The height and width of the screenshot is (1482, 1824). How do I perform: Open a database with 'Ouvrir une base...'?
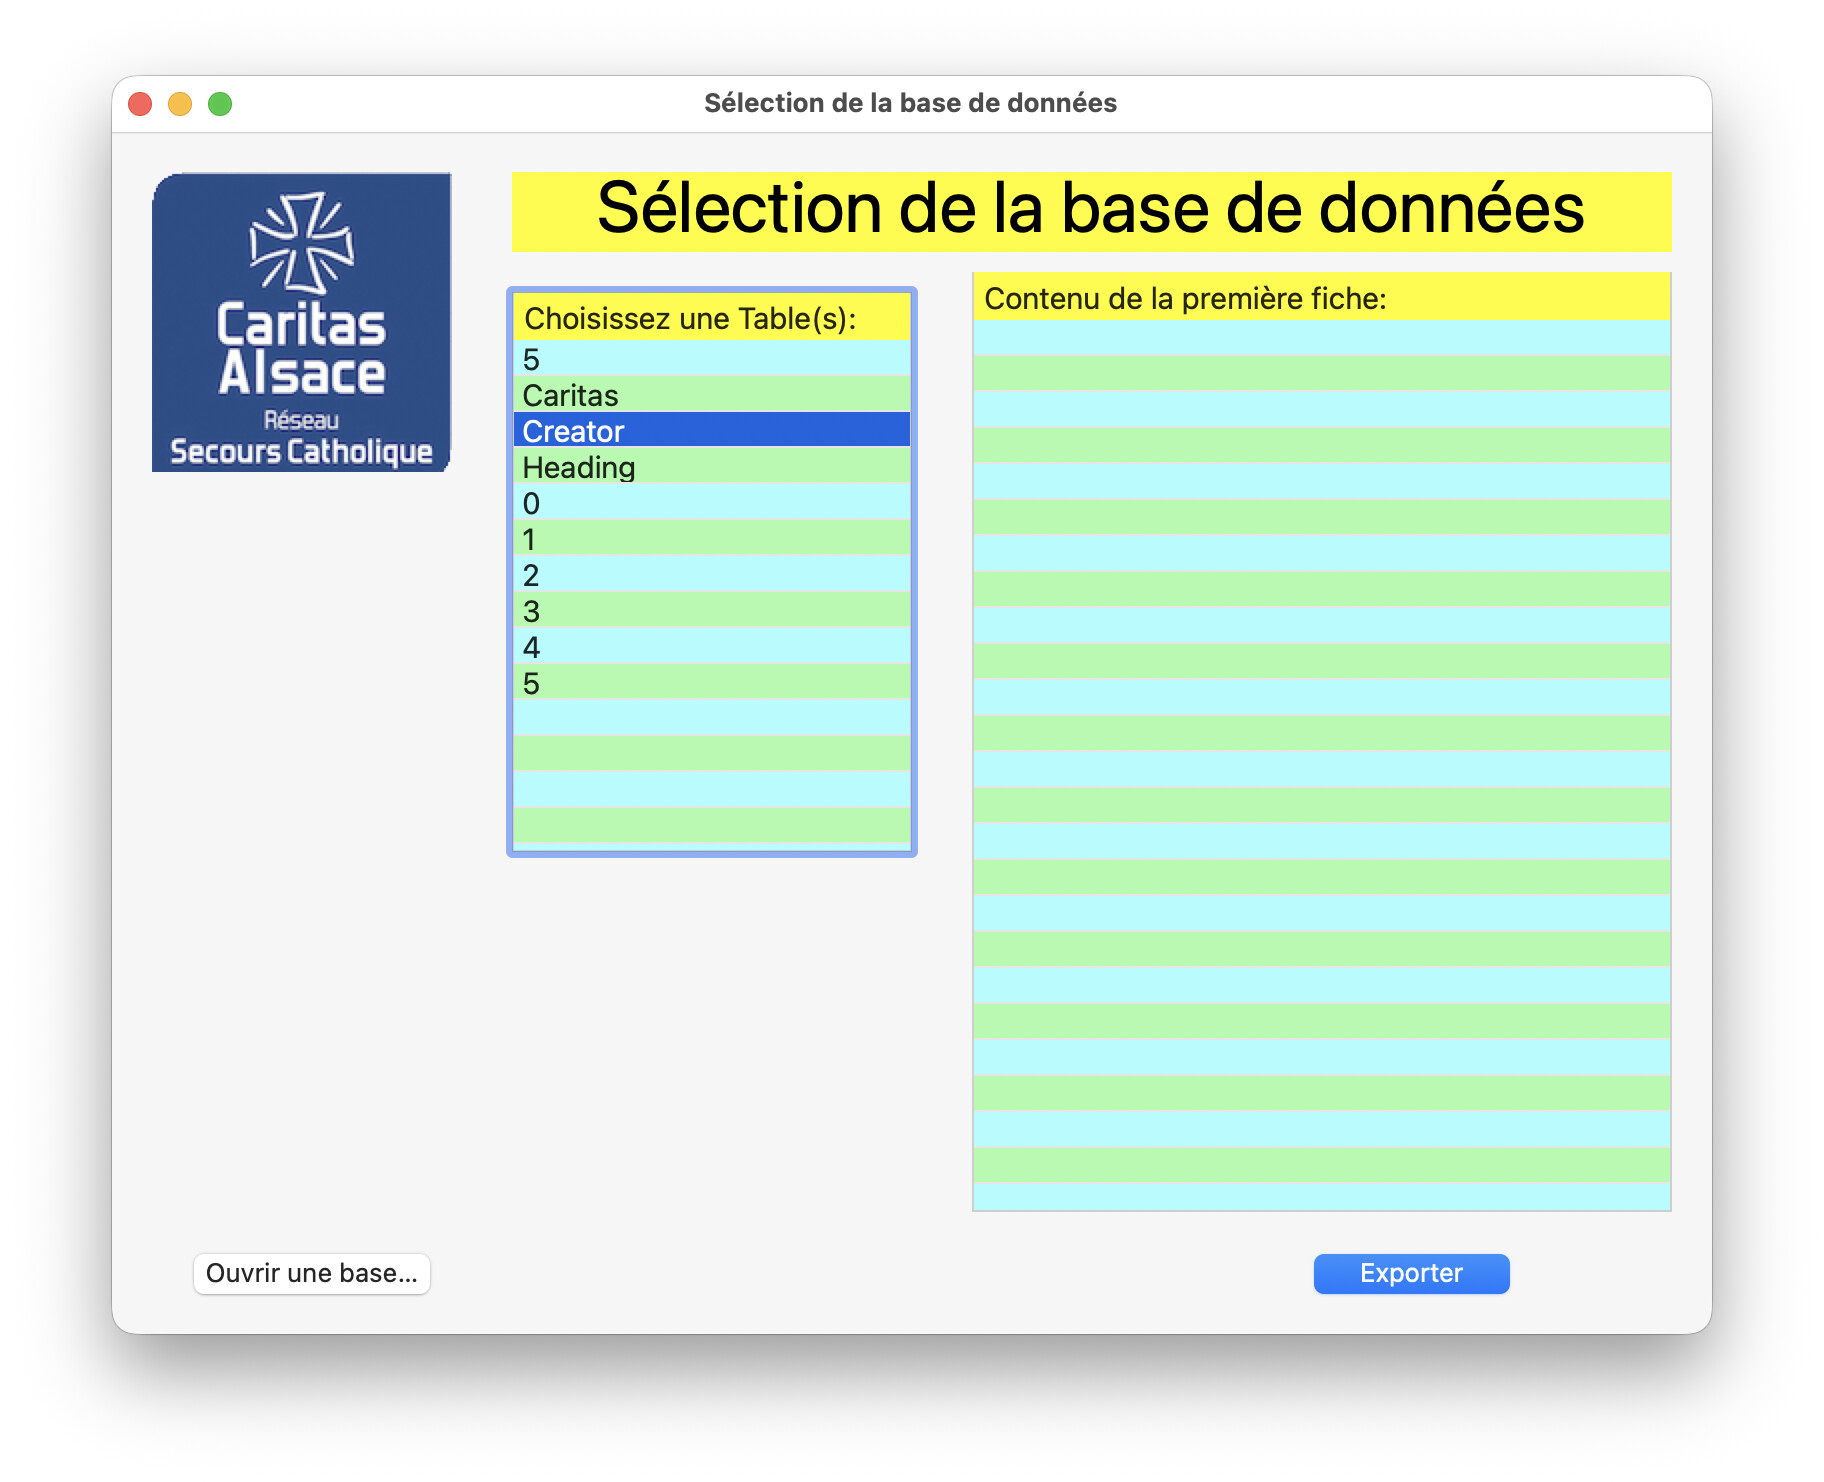click(x=311, y=1273)
